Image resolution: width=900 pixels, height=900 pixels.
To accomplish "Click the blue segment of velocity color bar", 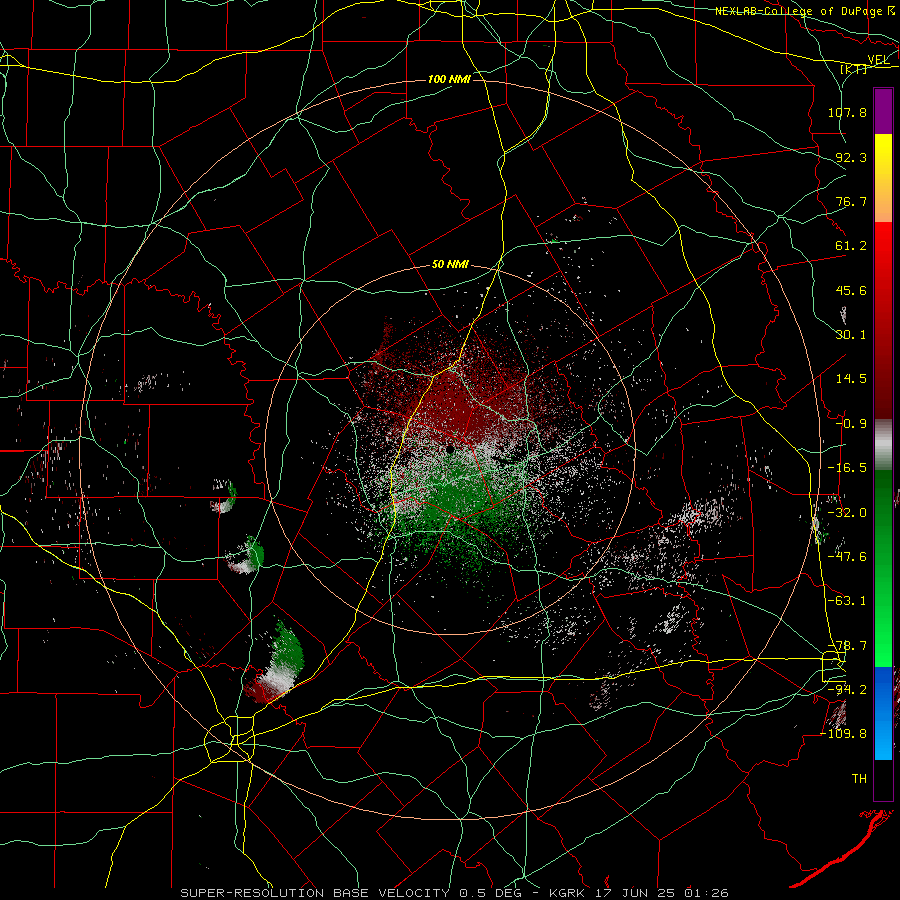I will tap(883, 713).
